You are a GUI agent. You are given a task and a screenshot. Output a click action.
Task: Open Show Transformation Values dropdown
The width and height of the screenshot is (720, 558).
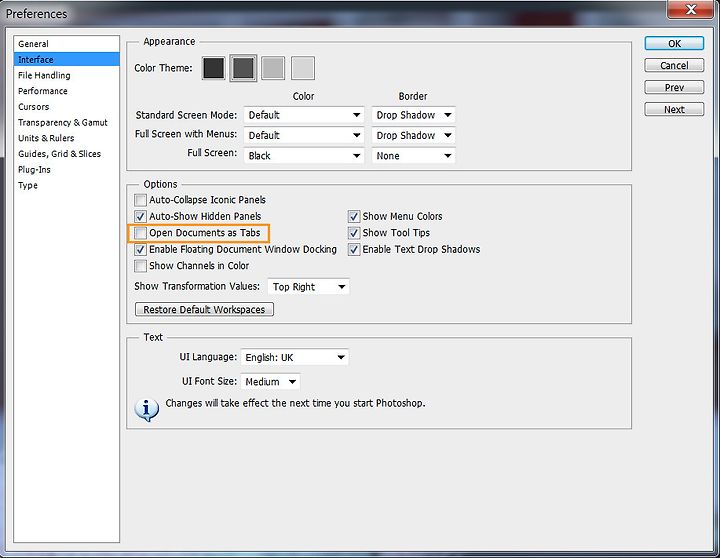click(309, 287)
